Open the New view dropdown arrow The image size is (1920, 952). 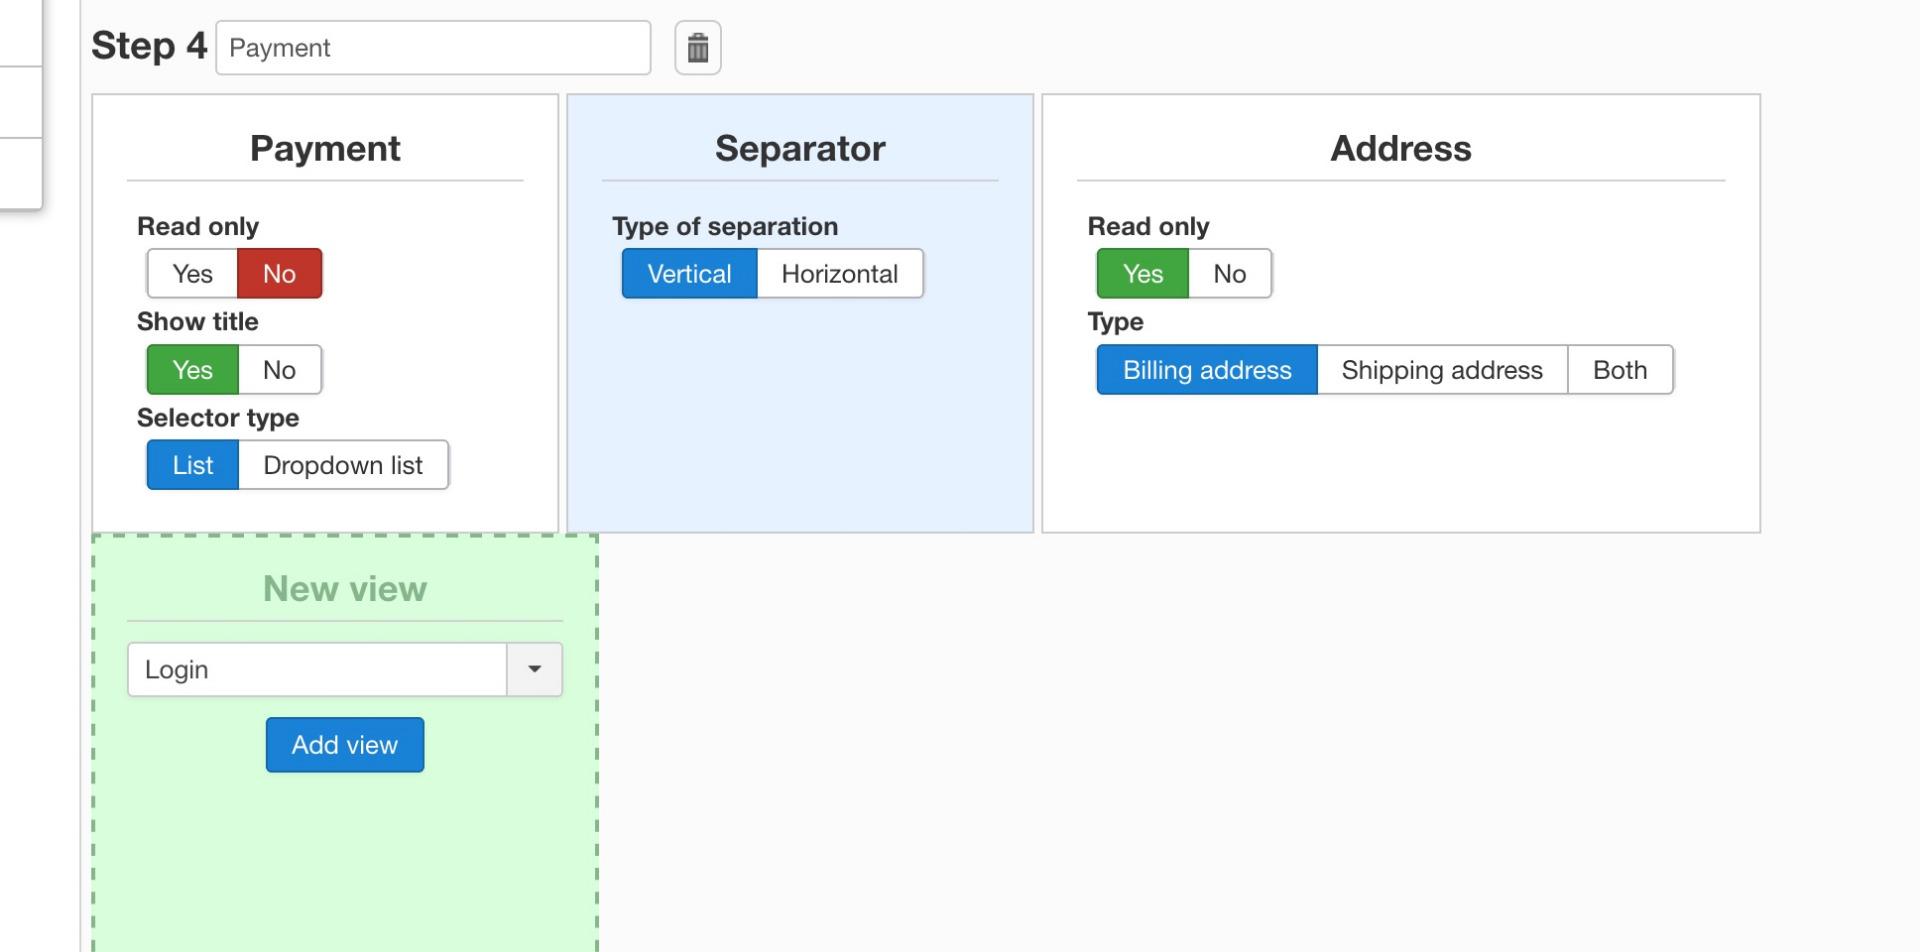(534, 669)
